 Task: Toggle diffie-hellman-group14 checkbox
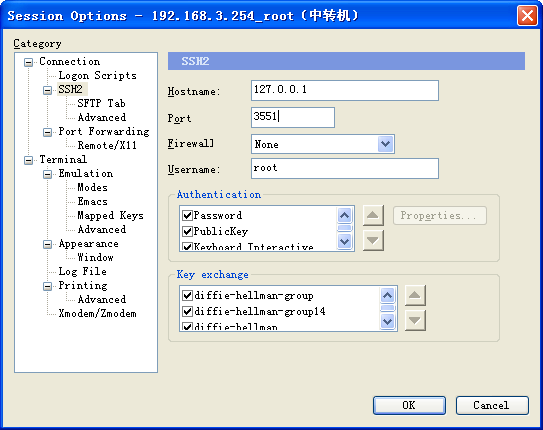(x=187, y=311)
